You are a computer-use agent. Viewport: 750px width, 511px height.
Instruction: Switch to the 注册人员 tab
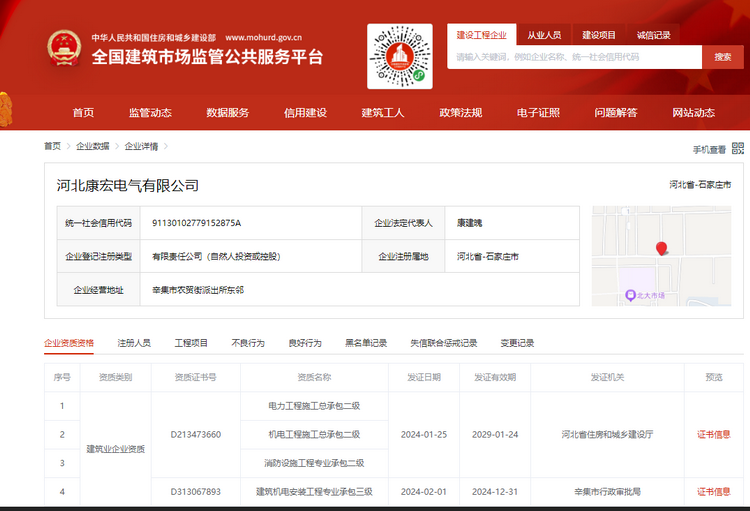pyautogui.click(x=134, y=343)
